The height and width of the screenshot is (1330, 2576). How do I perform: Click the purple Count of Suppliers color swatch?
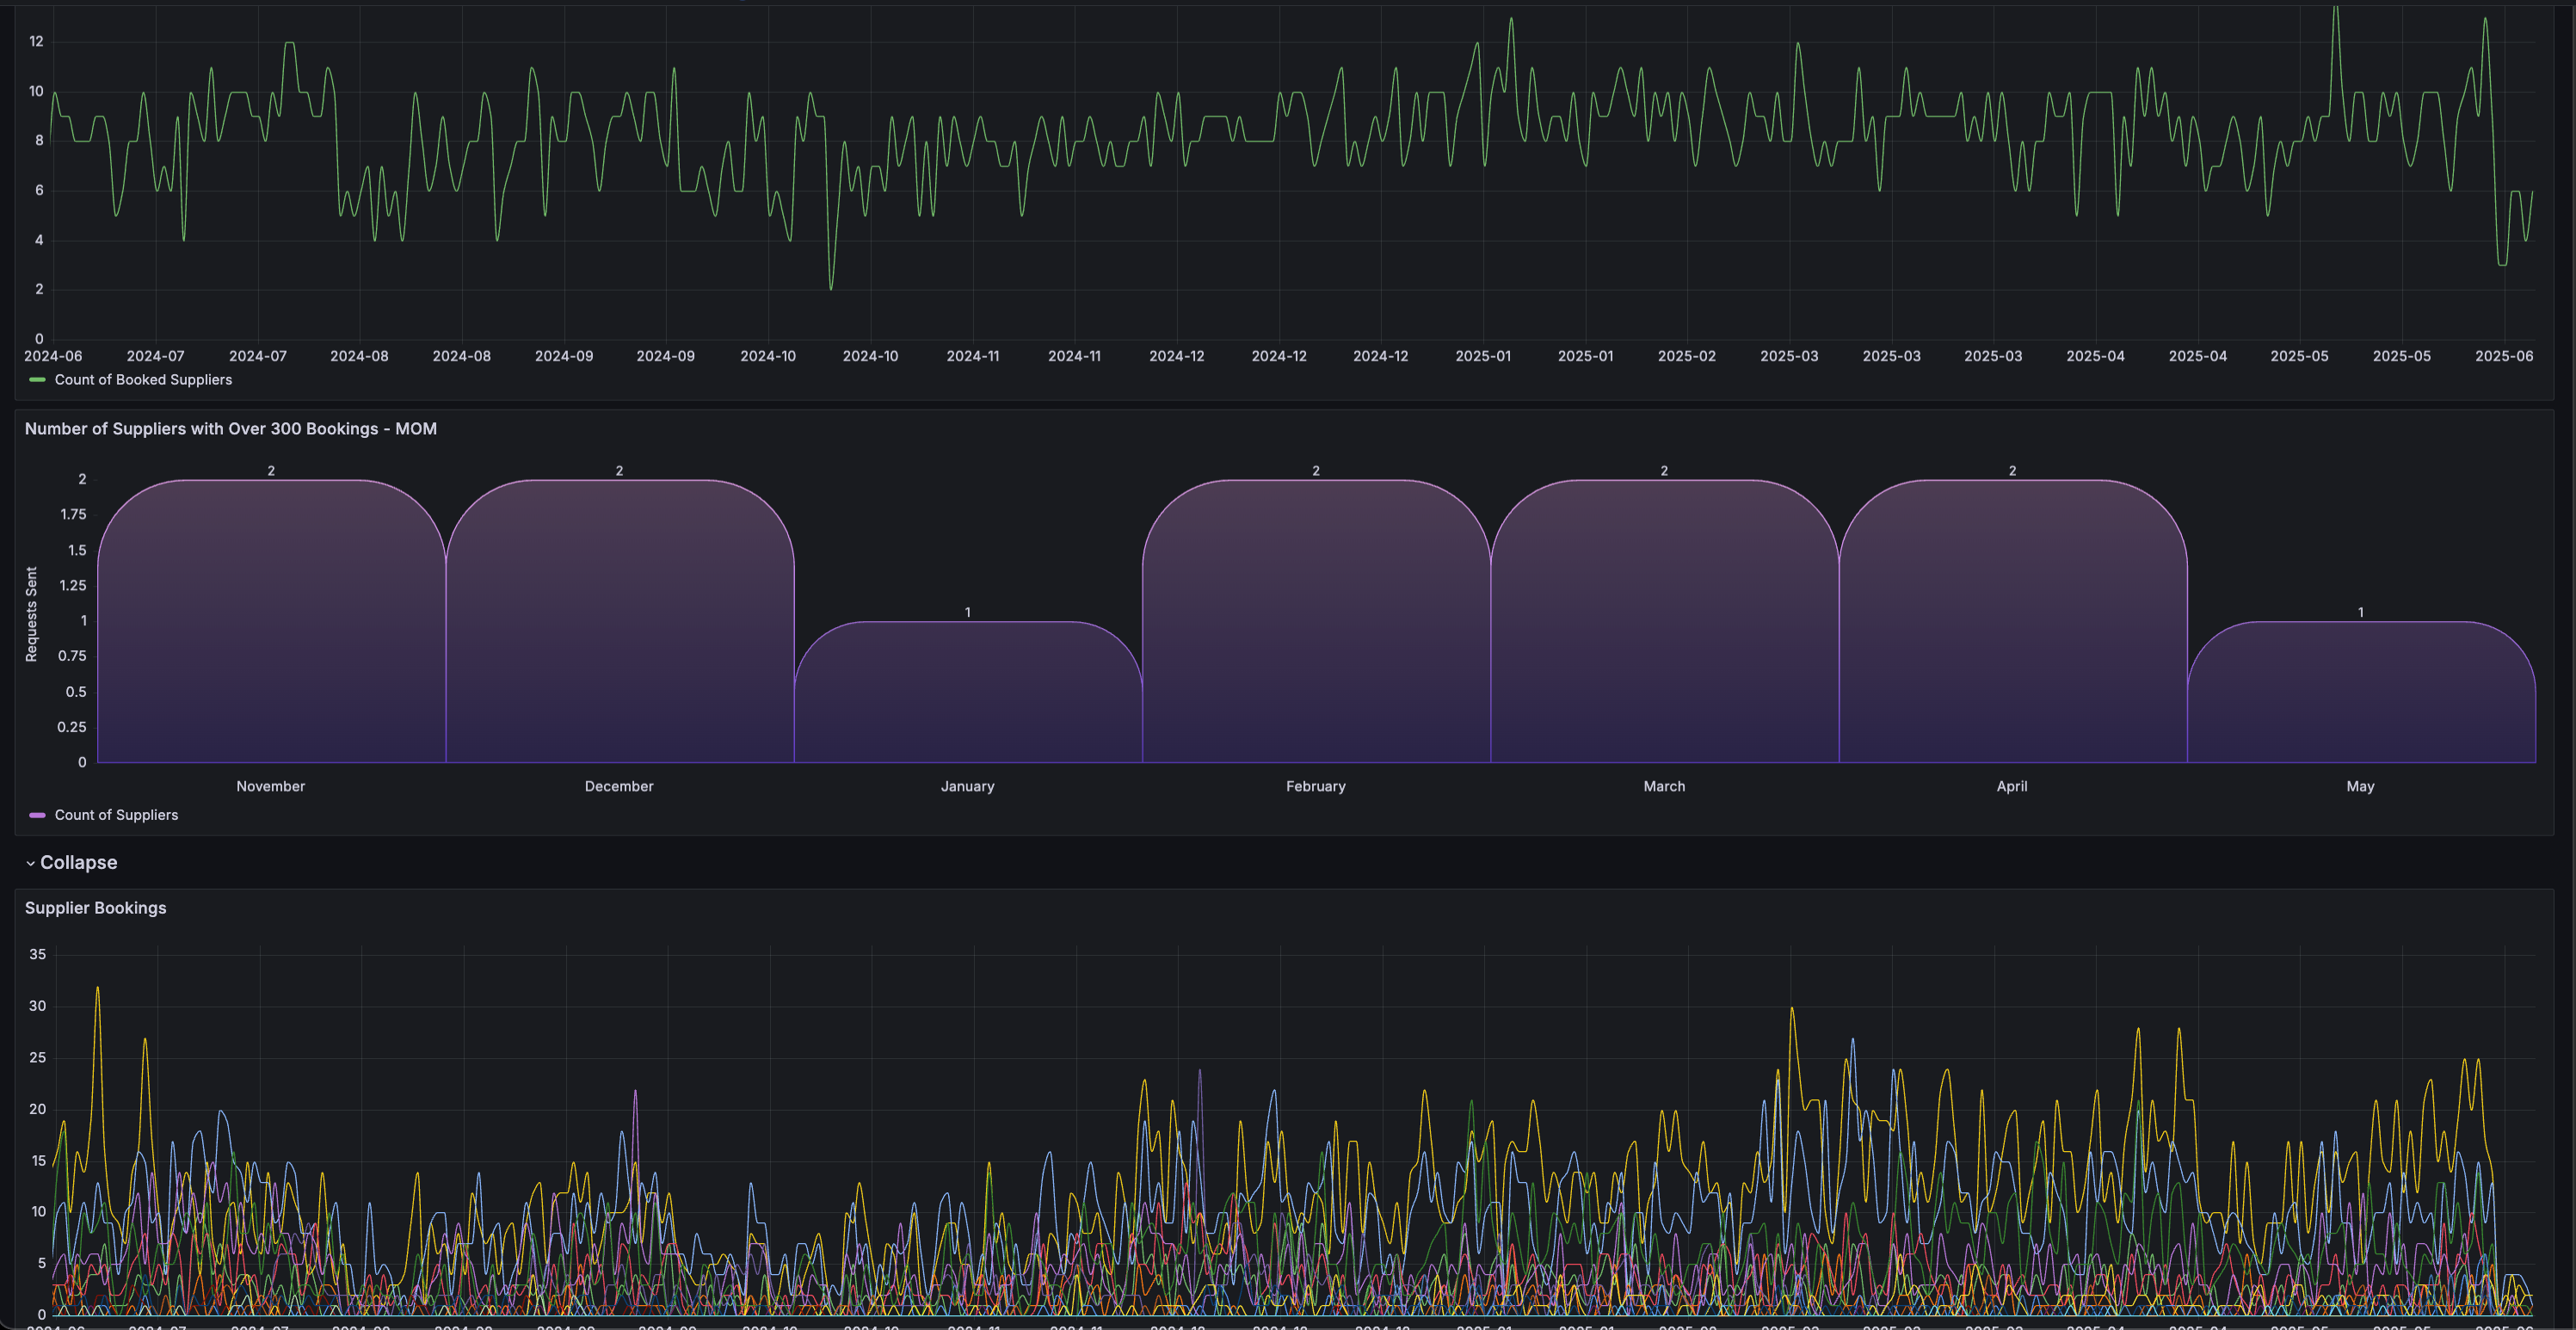coord(38,815)
